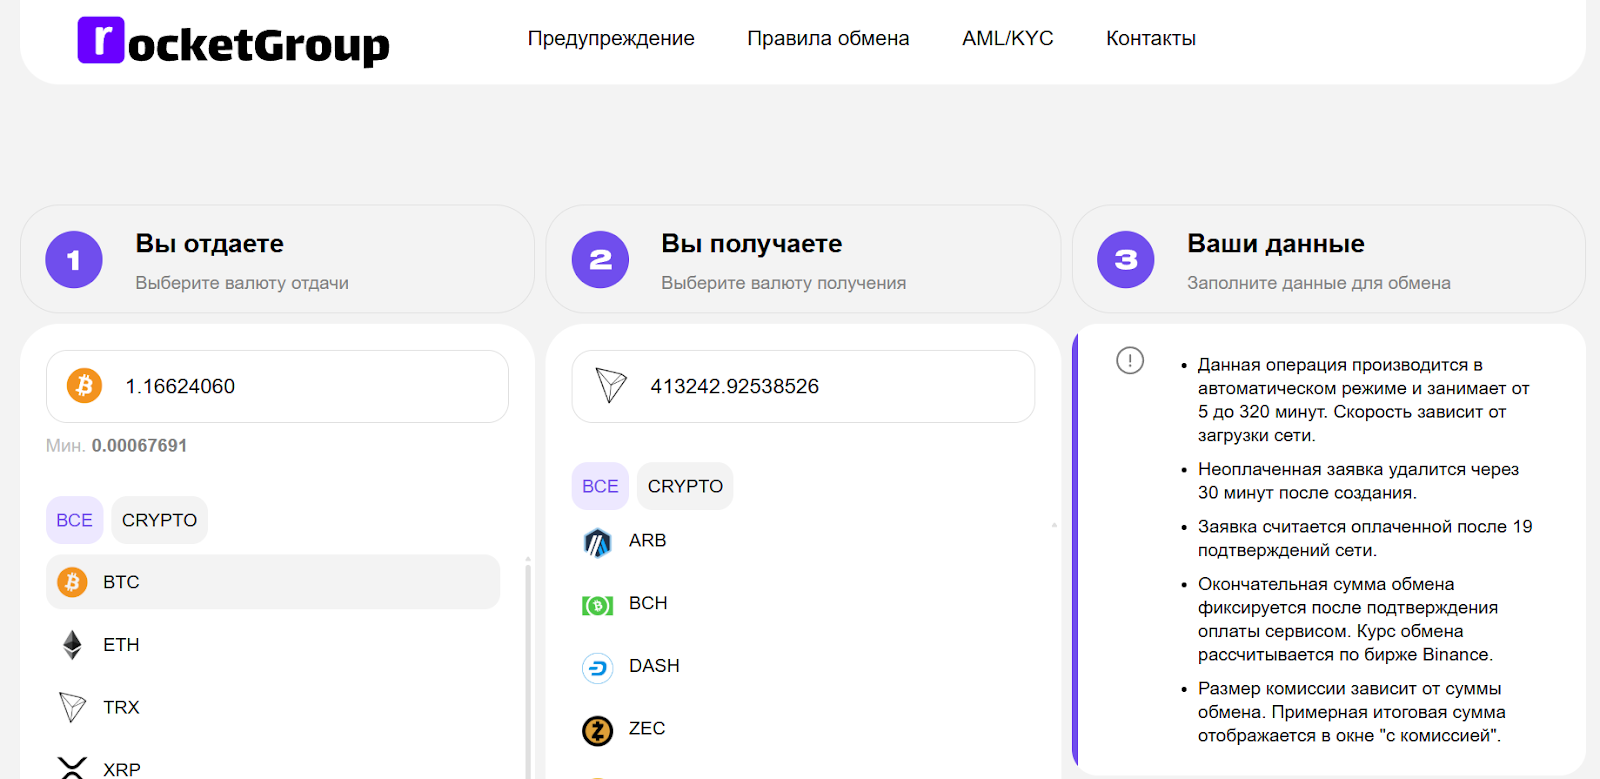Click the Выберите валюту получения subtitle
The height and width of the screenshot is (779, 1600).
[784, 283]
